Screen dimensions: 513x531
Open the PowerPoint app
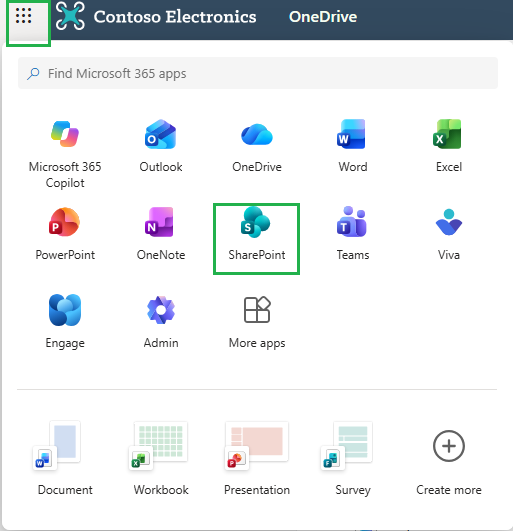pos(65,234)
